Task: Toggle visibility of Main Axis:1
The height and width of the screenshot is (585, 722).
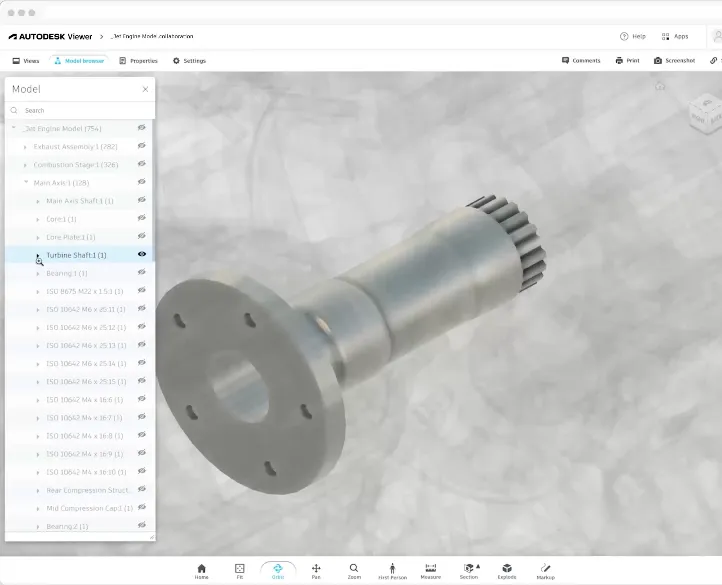Action: (x=142, y=182)
